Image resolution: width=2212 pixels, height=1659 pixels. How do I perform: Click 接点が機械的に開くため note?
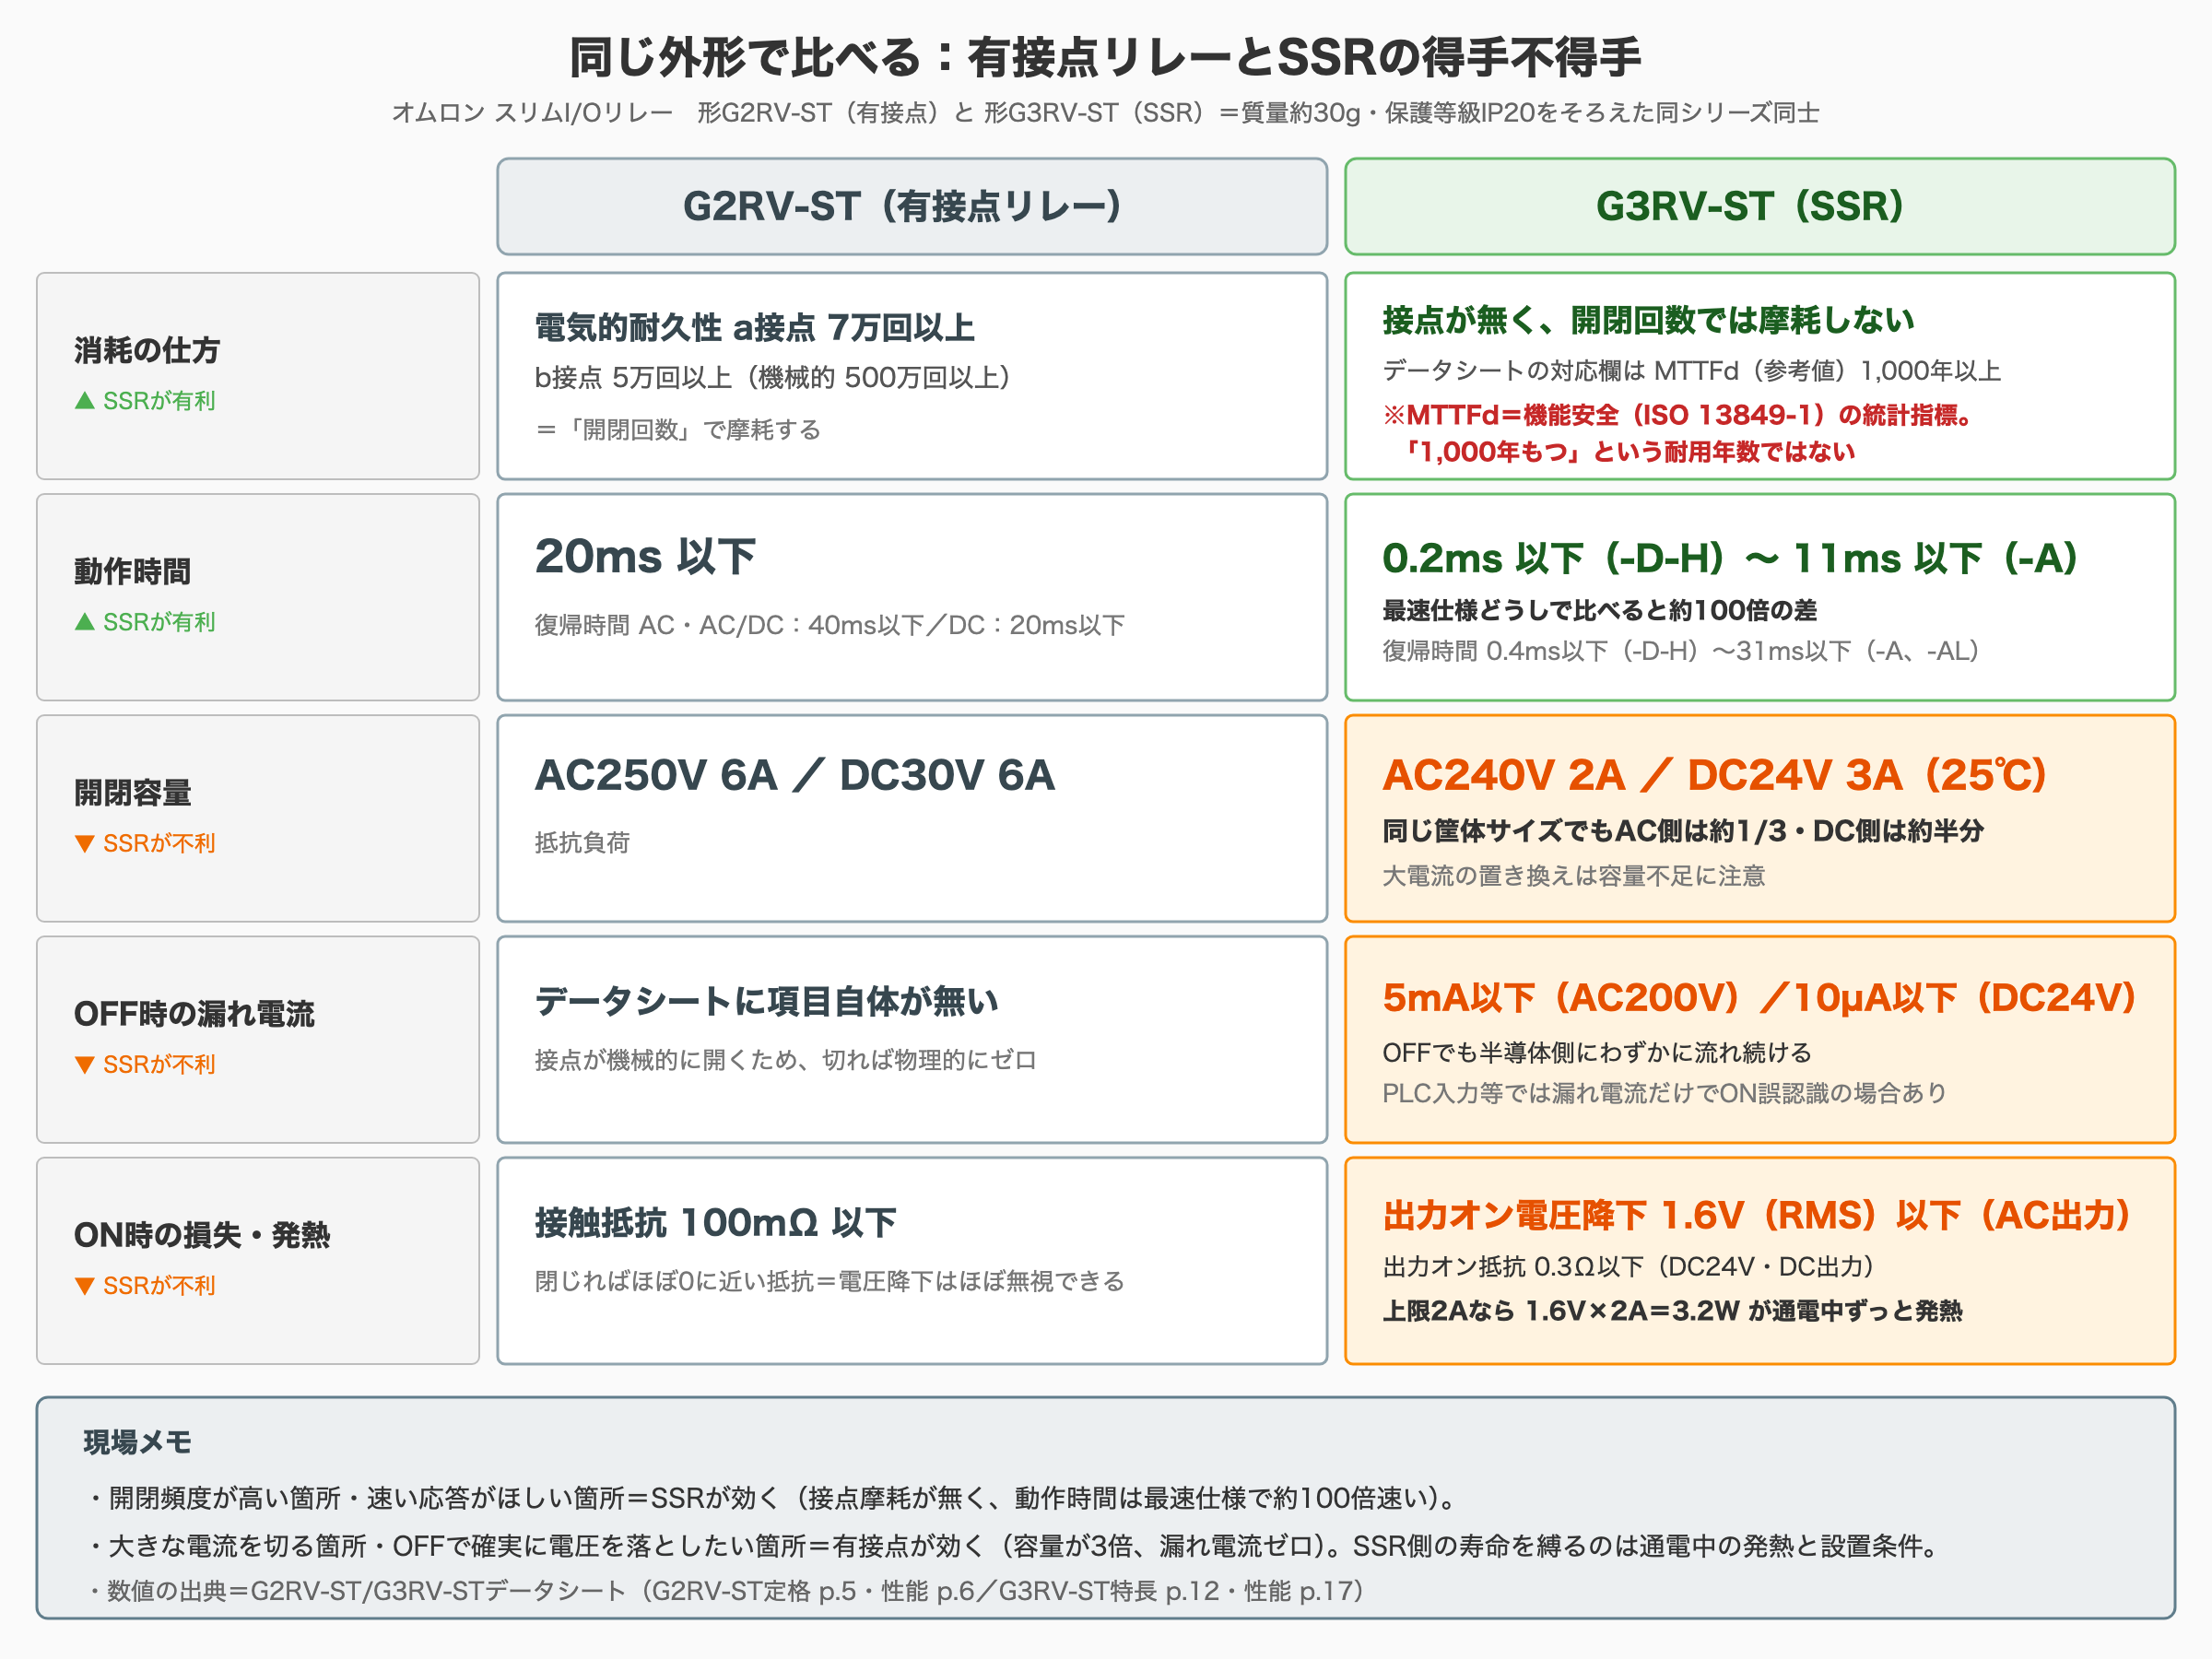coord(786,1060)
